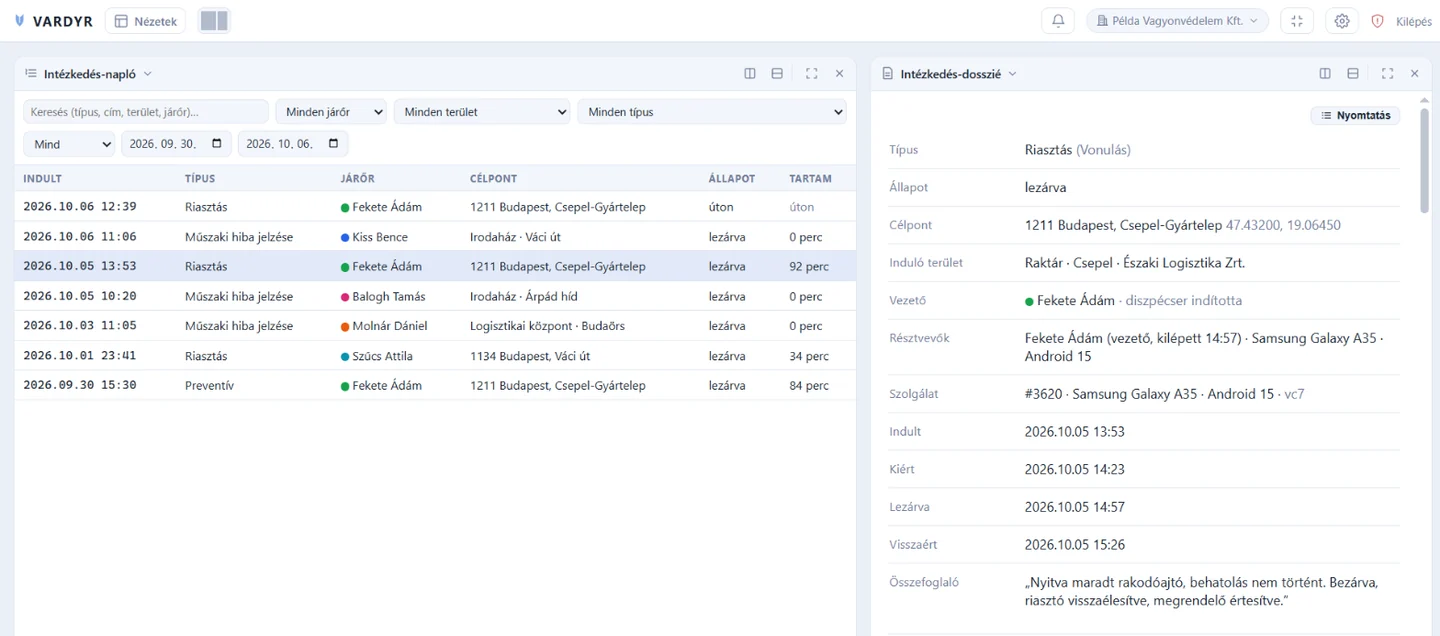Sort the table by the JÁRŐR column
The image size is (1440, 636).
click(357, 179)
